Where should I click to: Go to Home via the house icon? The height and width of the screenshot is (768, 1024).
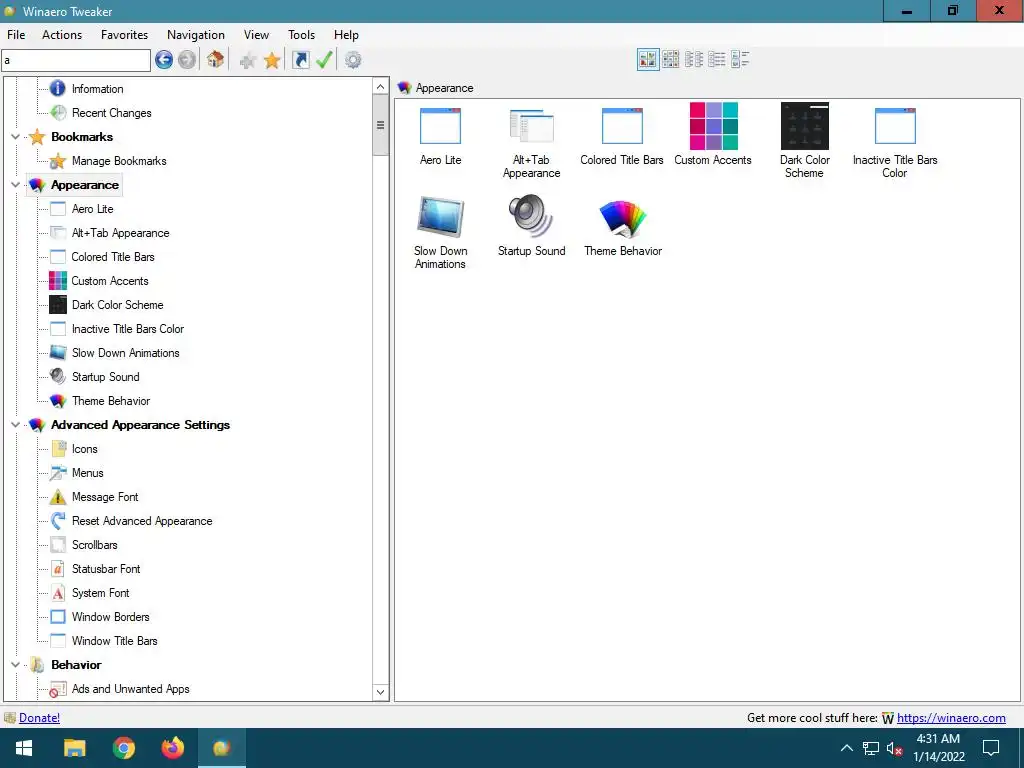pos(216,60)
